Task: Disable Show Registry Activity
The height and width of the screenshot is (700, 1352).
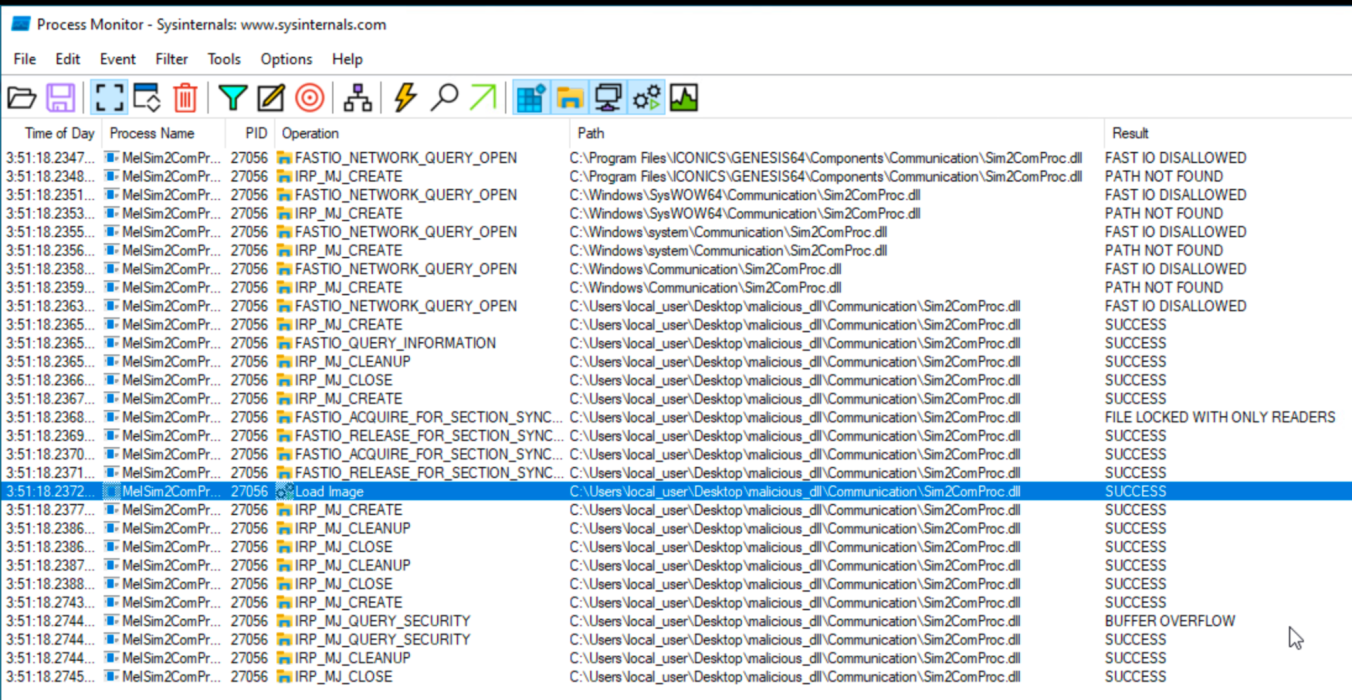Action: tap(530, 97)
